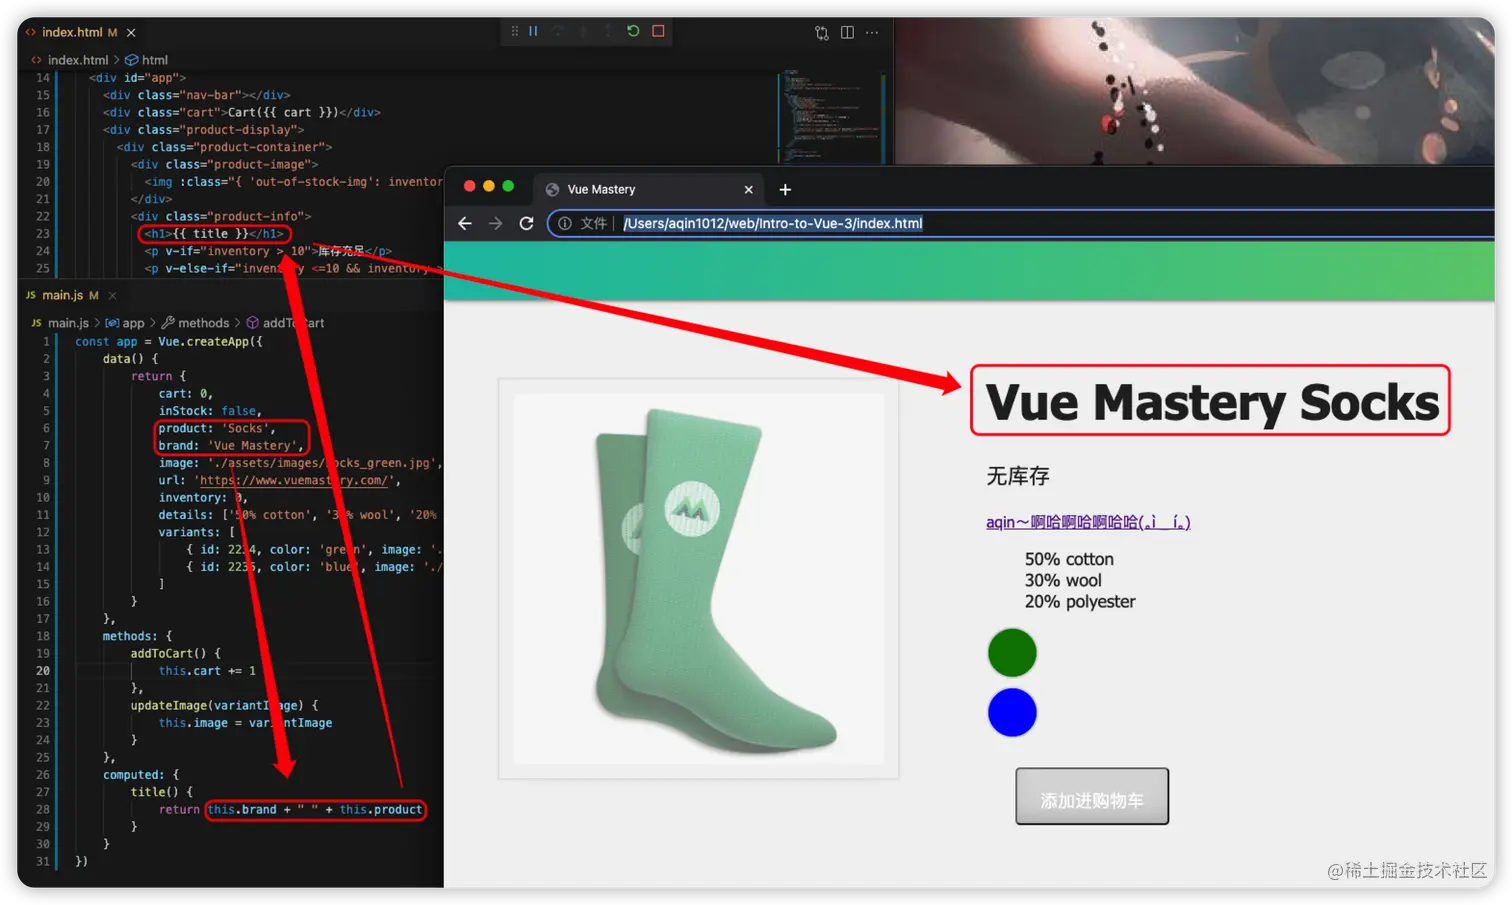1512x905 pixels.
Task: Open methods breadcrumb segment
Action: [196, 323]
